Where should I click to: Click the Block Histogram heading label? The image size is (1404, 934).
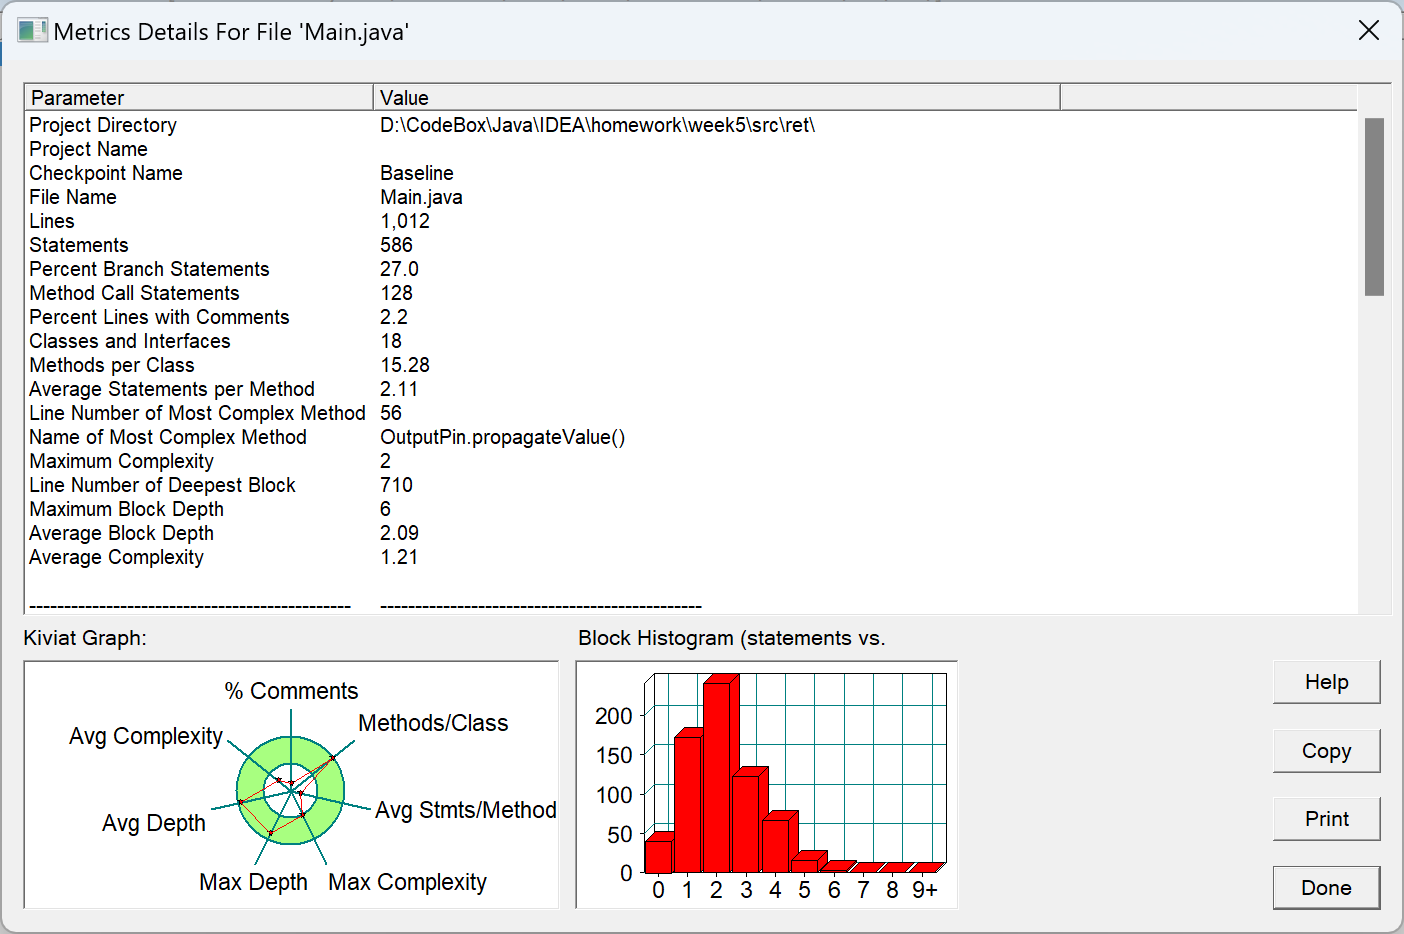[x=732, y=638]
